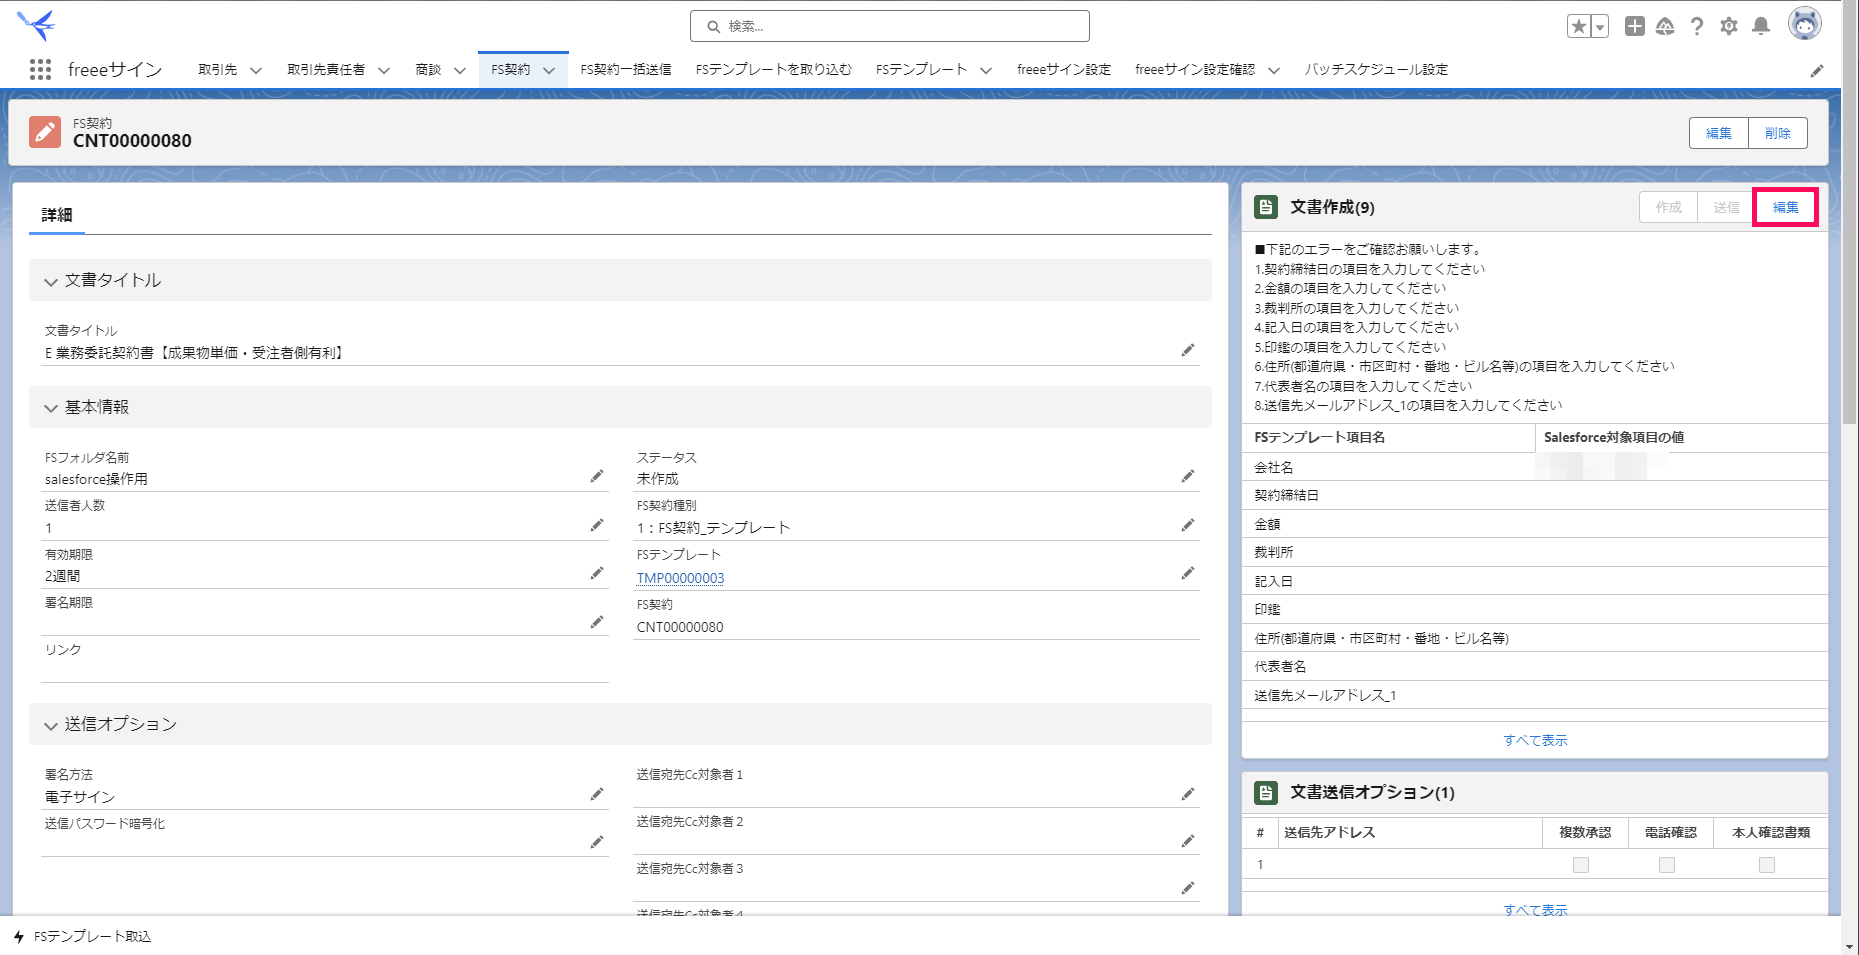
Task: Click the 検索 search input field
Action: coord(890,26)
